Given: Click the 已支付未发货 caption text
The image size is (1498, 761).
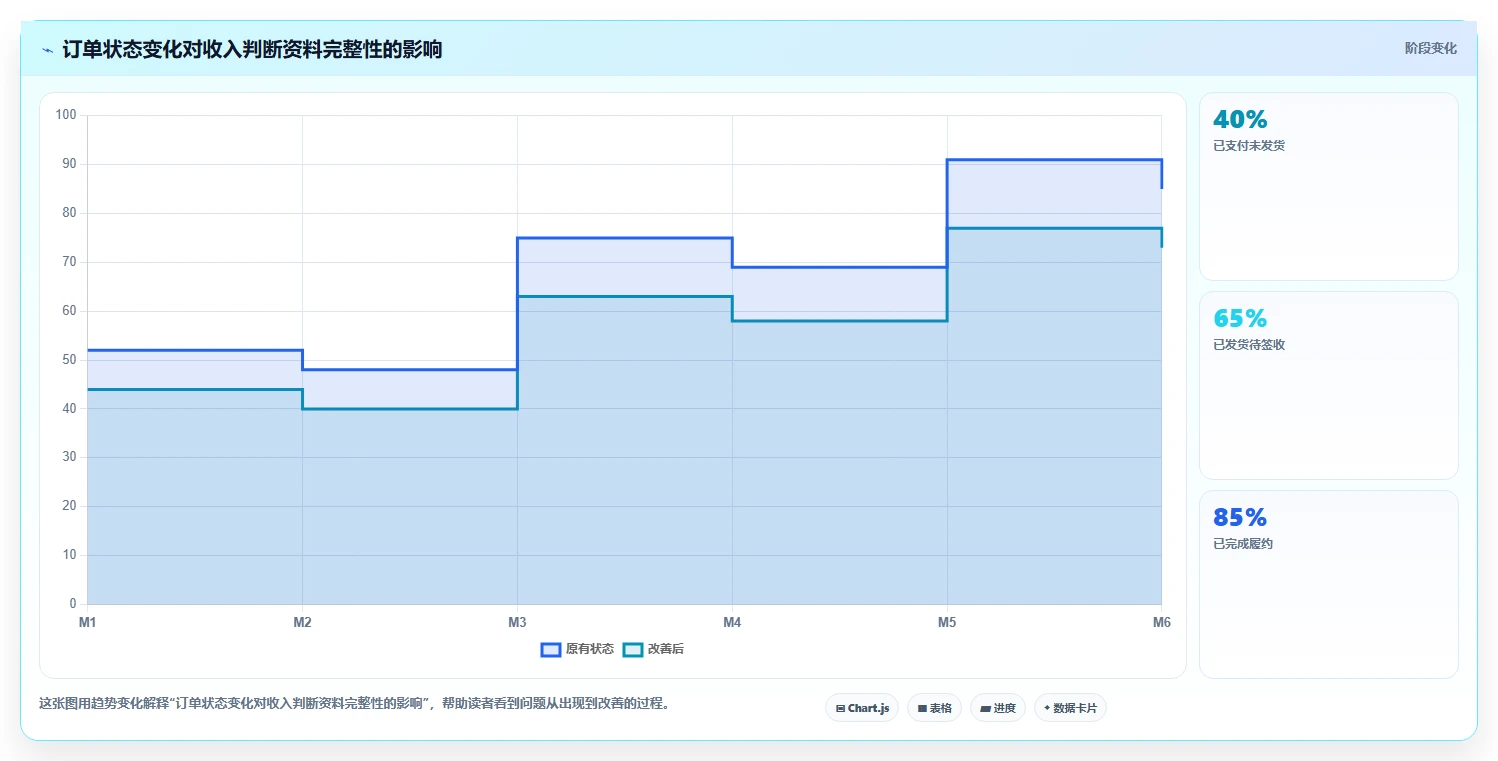Looking at the screenshot, I should click(1249, 146).
